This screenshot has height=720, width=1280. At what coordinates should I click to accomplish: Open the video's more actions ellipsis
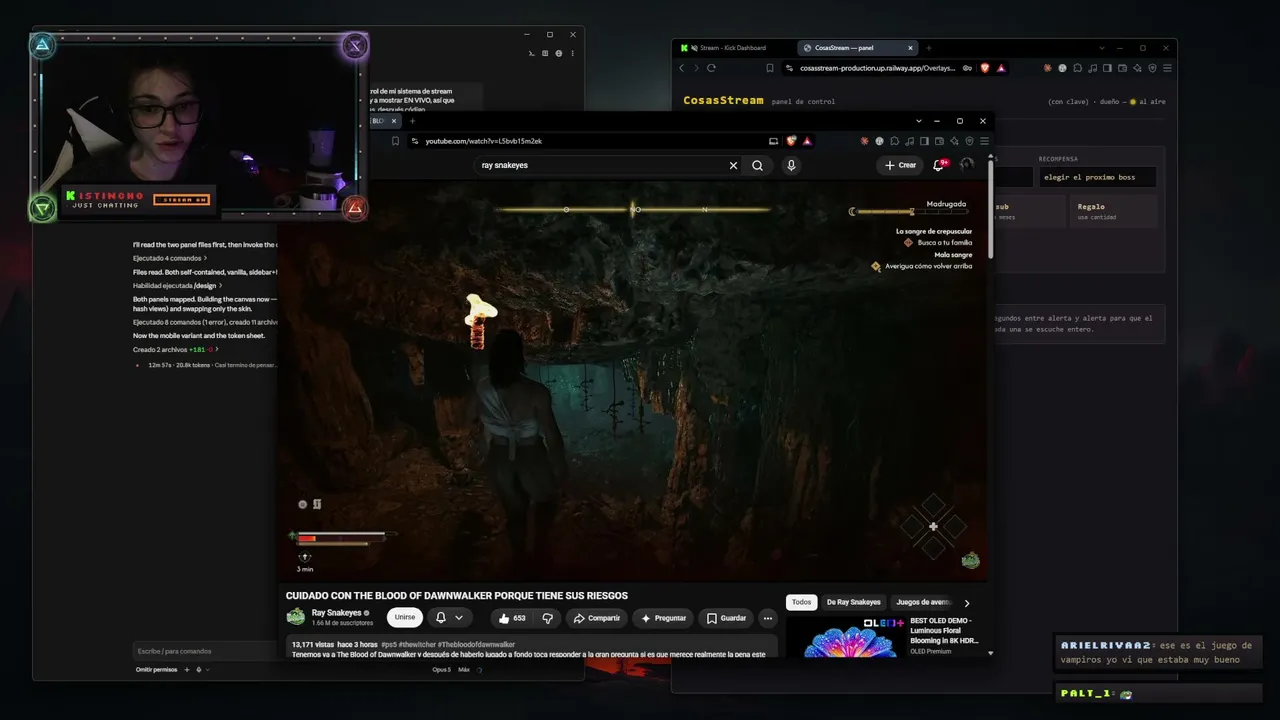(767, 618)
